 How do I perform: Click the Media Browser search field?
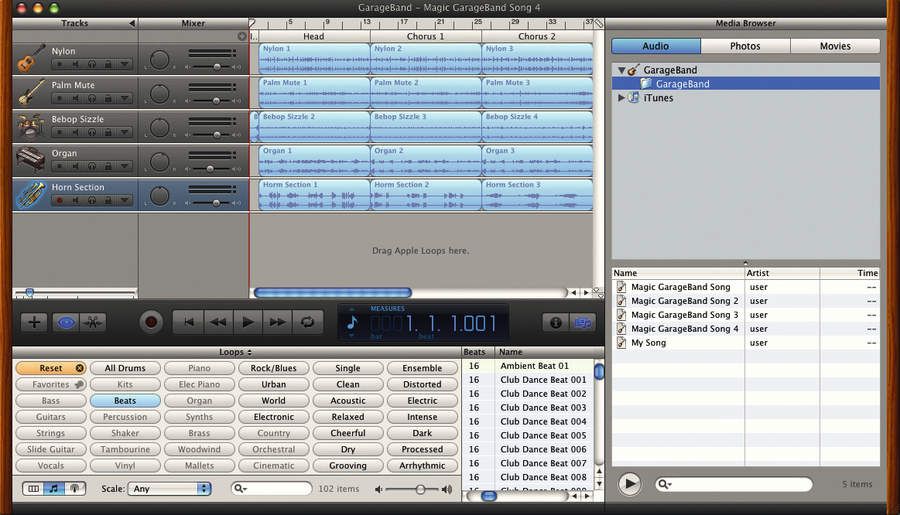[734, 484]
